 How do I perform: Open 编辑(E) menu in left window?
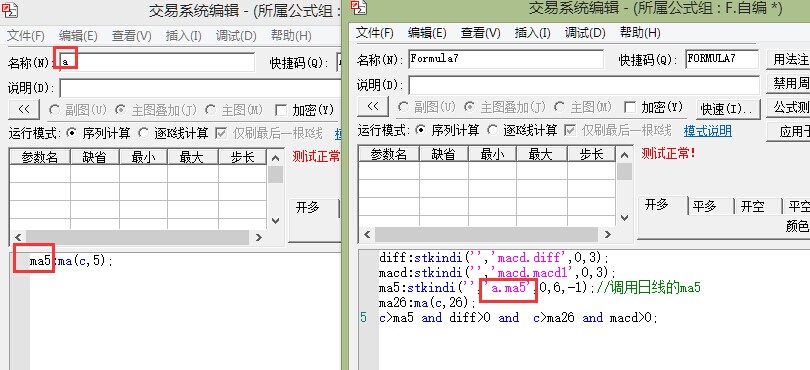click(x=78, y=36)
